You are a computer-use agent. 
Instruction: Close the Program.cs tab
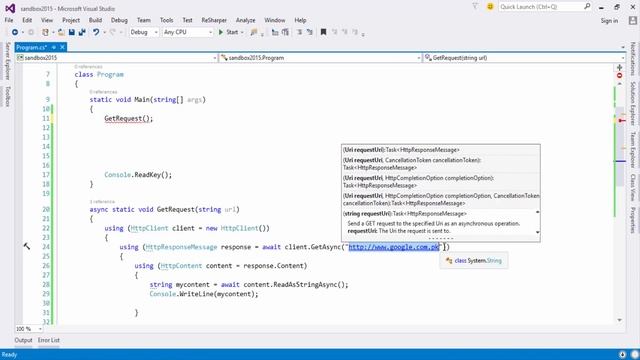point(62,47)
